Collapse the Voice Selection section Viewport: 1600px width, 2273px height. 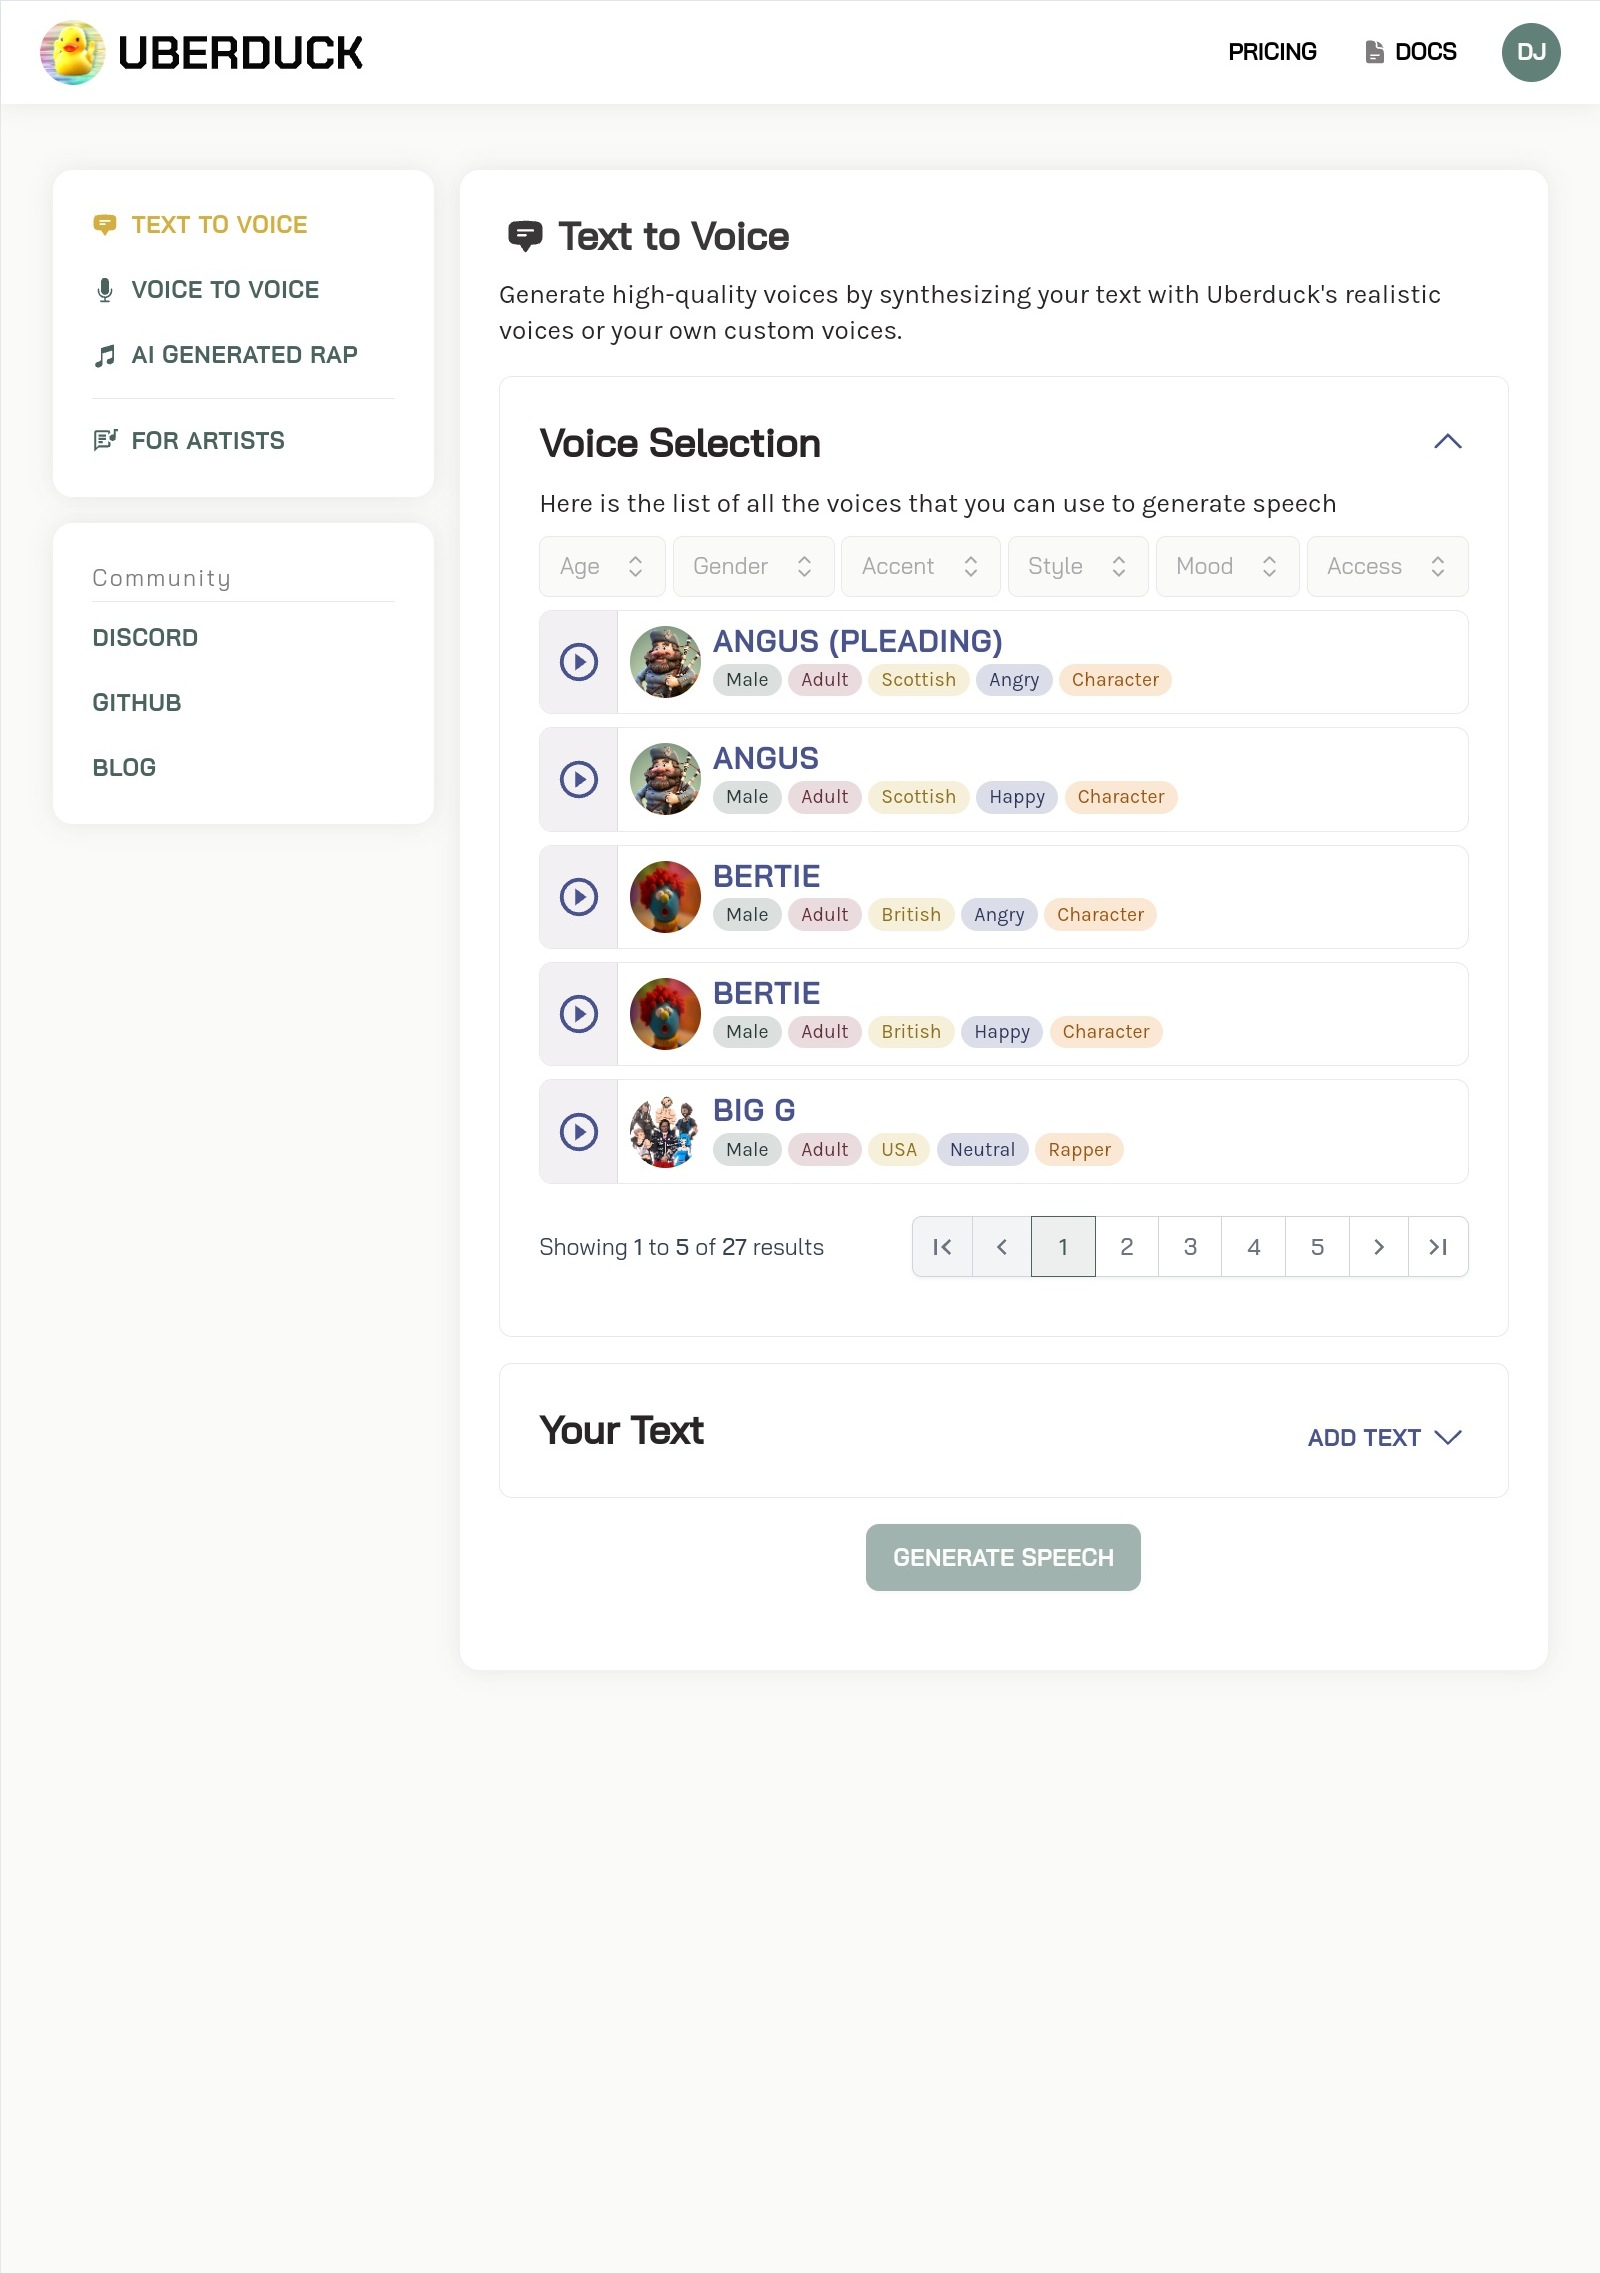(x=1447, y=442)
